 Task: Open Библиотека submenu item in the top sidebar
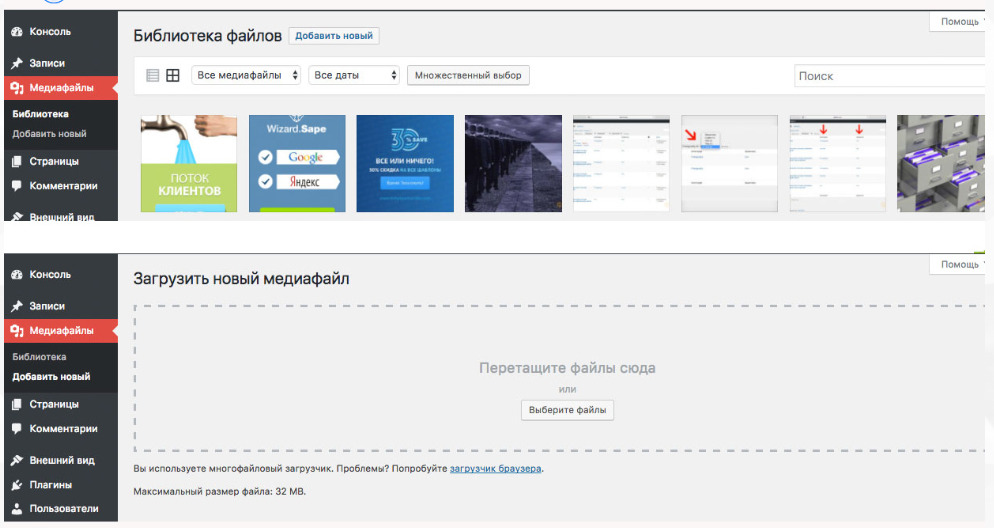click(40, 114)
